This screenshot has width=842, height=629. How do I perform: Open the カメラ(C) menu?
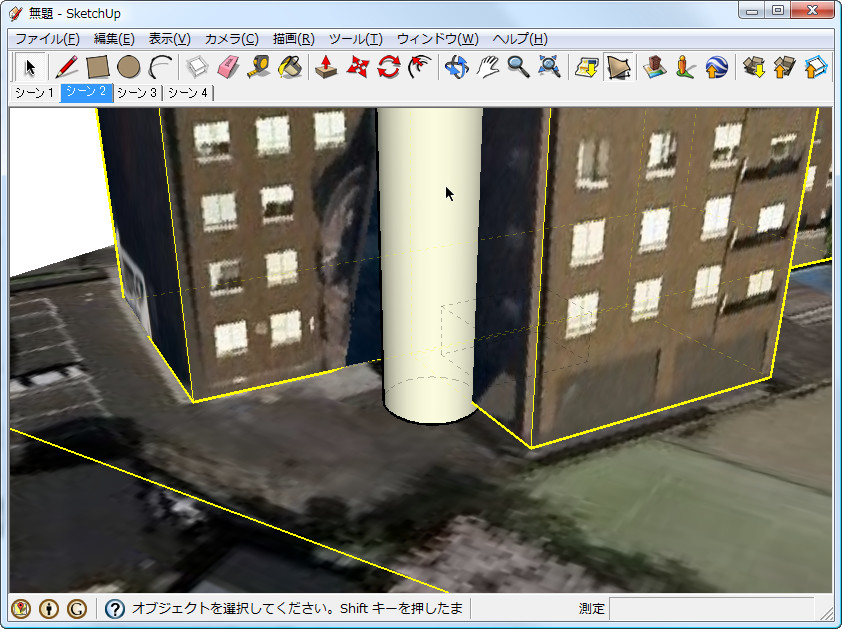(x=231, y=39)
